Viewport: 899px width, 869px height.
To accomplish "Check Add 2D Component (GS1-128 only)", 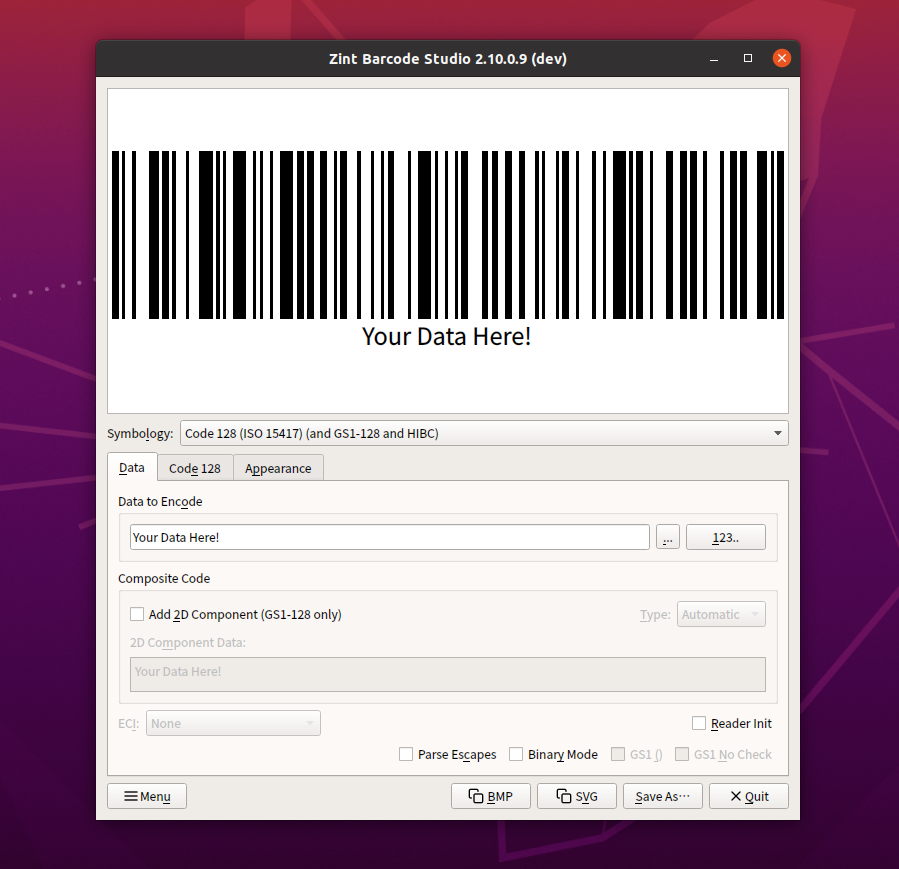I will pyautogui.click(x=137, y=614).
